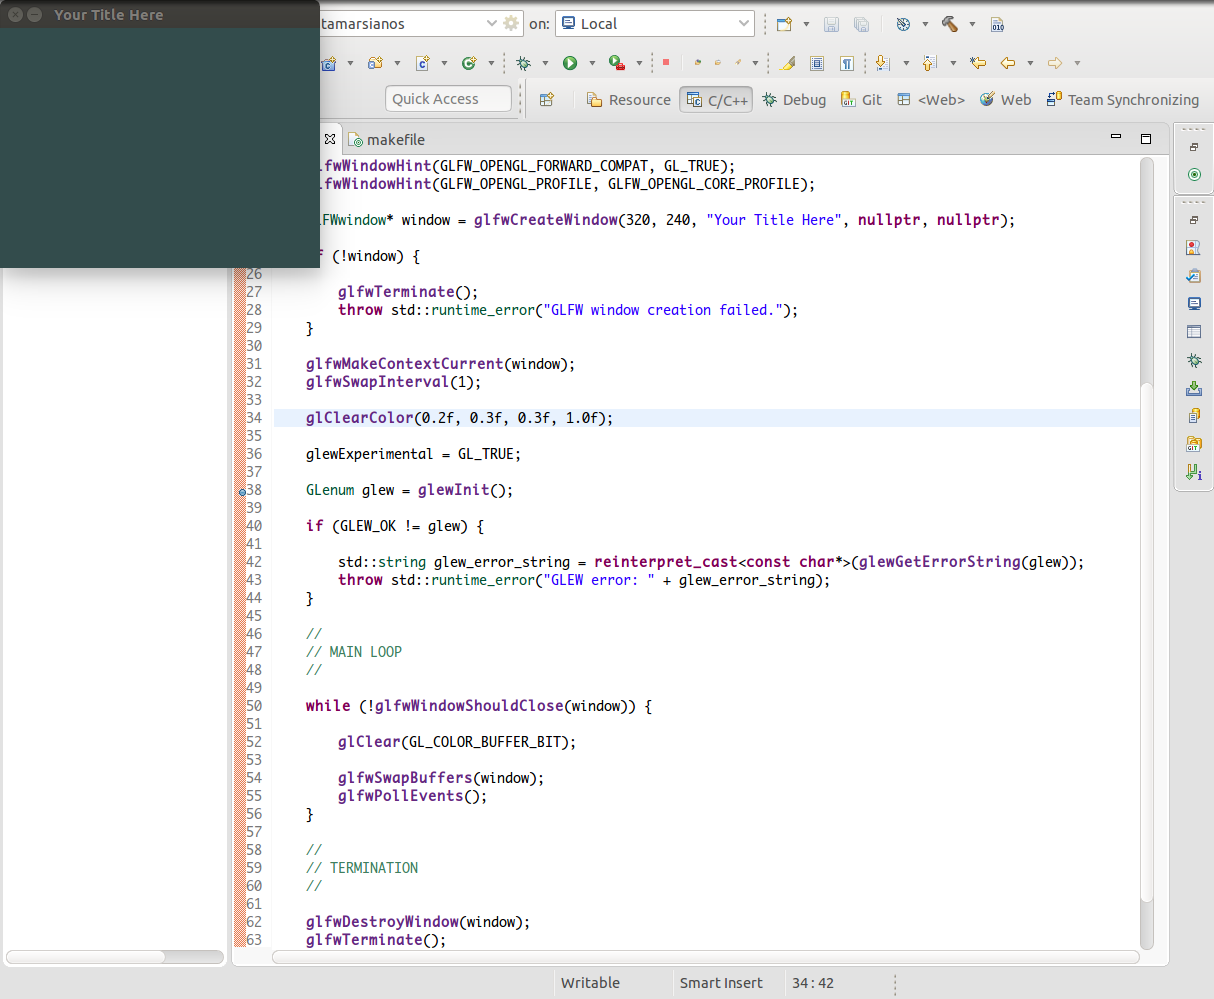Click the Previous Annotation arrow icon
1214x999 pixels.
929,63
